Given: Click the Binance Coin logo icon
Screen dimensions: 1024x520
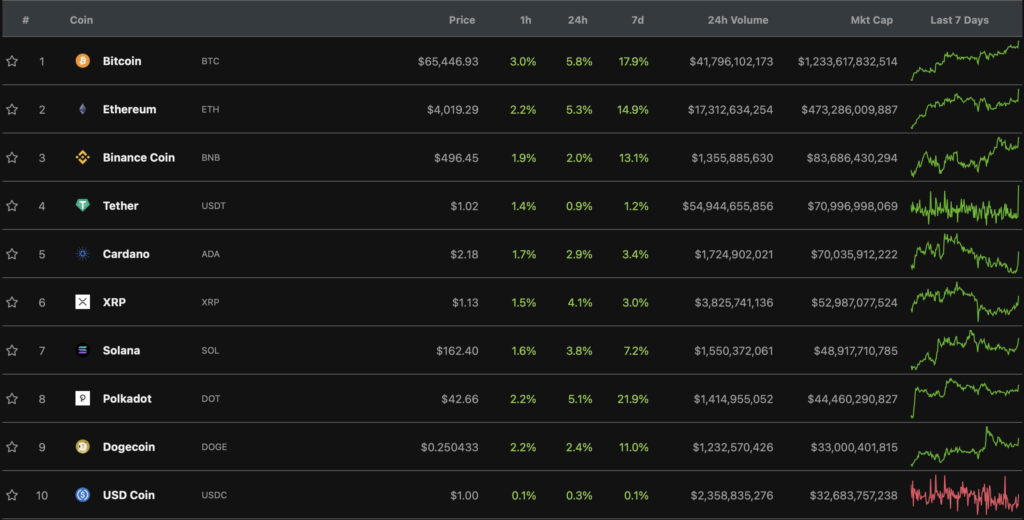Looking at the screenshot, I should 82,157.
